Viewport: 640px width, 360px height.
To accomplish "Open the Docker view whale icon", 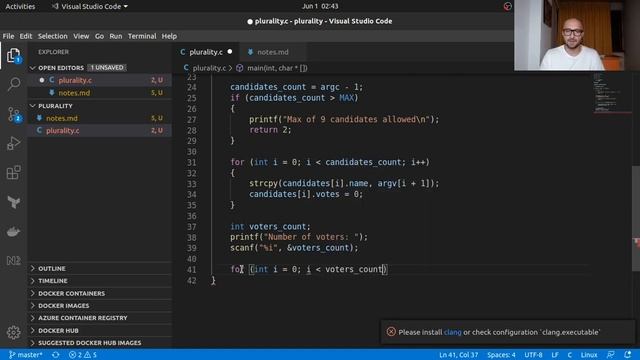I will click(13, 231).
